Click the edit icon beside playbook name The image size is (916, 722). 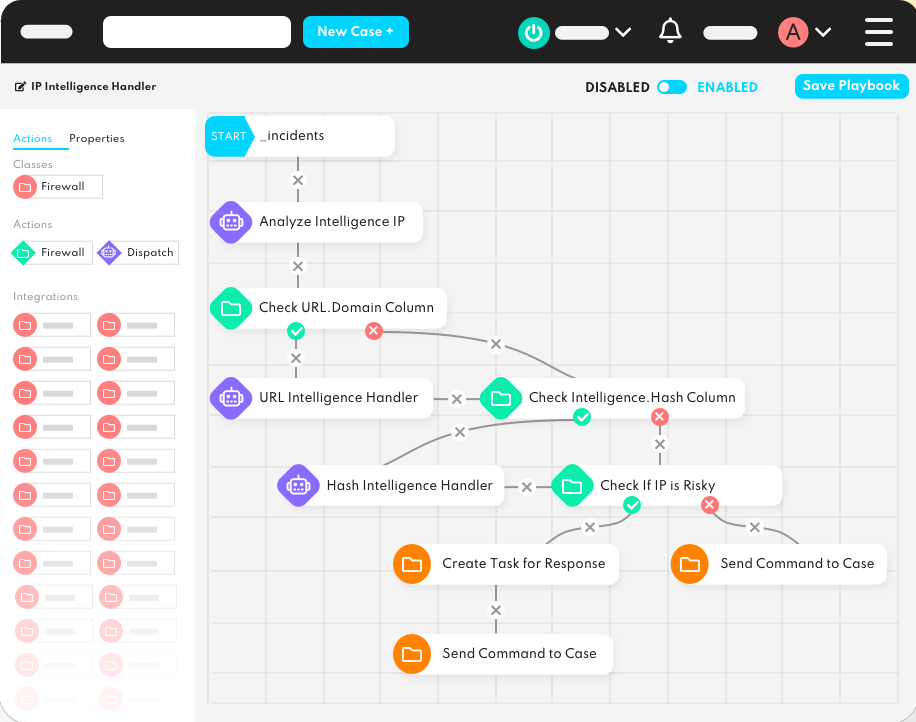coord(20,87)
